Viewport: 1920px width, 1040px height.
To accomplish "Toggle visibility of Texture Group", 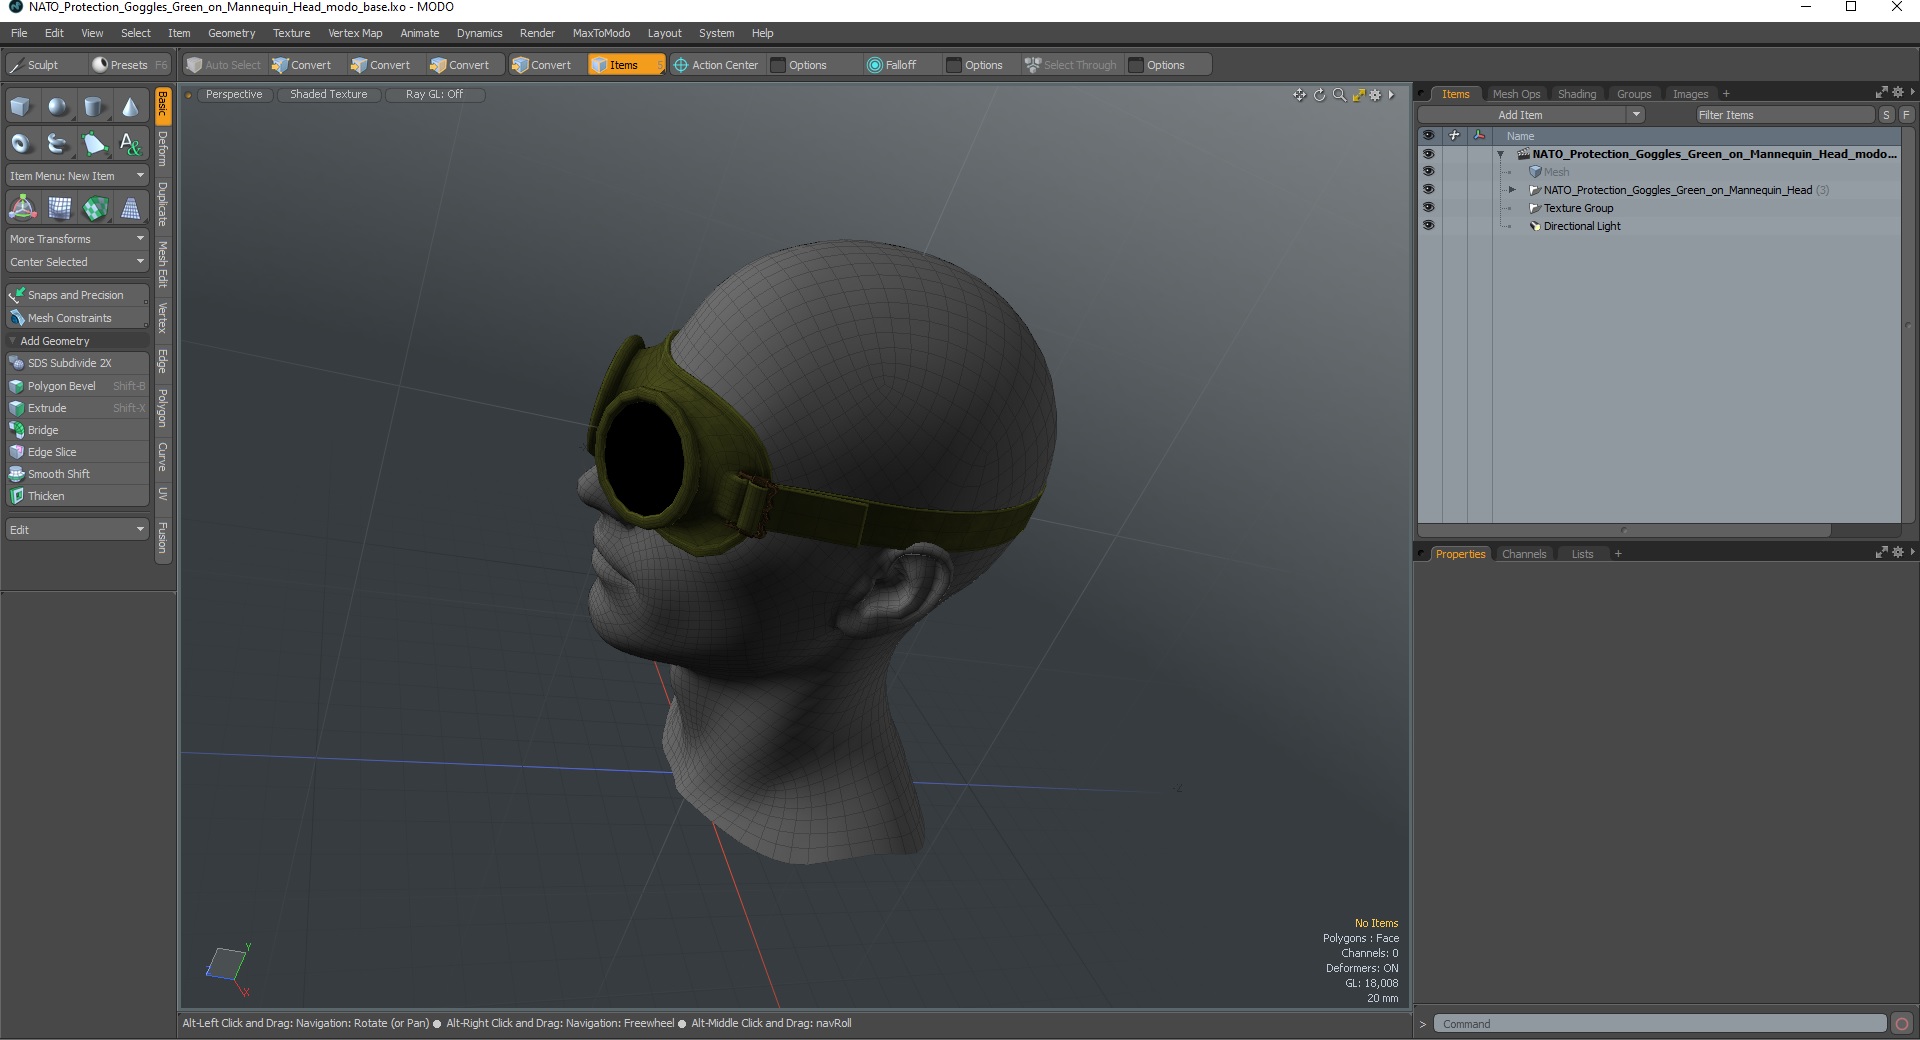I will [x=1428, y=208].
